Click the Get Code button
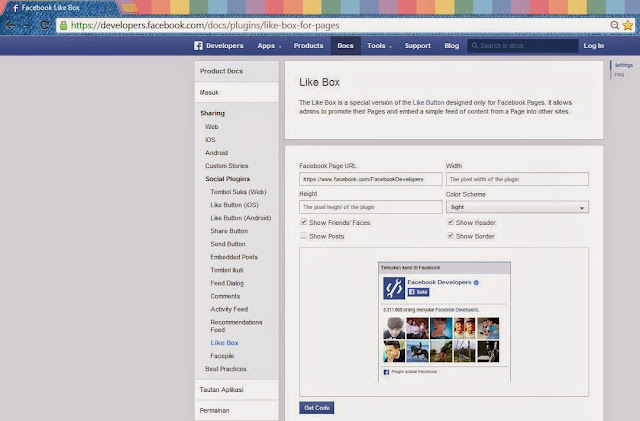Image resolution: width=640 pixels, height=421 pixels. (x=316, y=408)
